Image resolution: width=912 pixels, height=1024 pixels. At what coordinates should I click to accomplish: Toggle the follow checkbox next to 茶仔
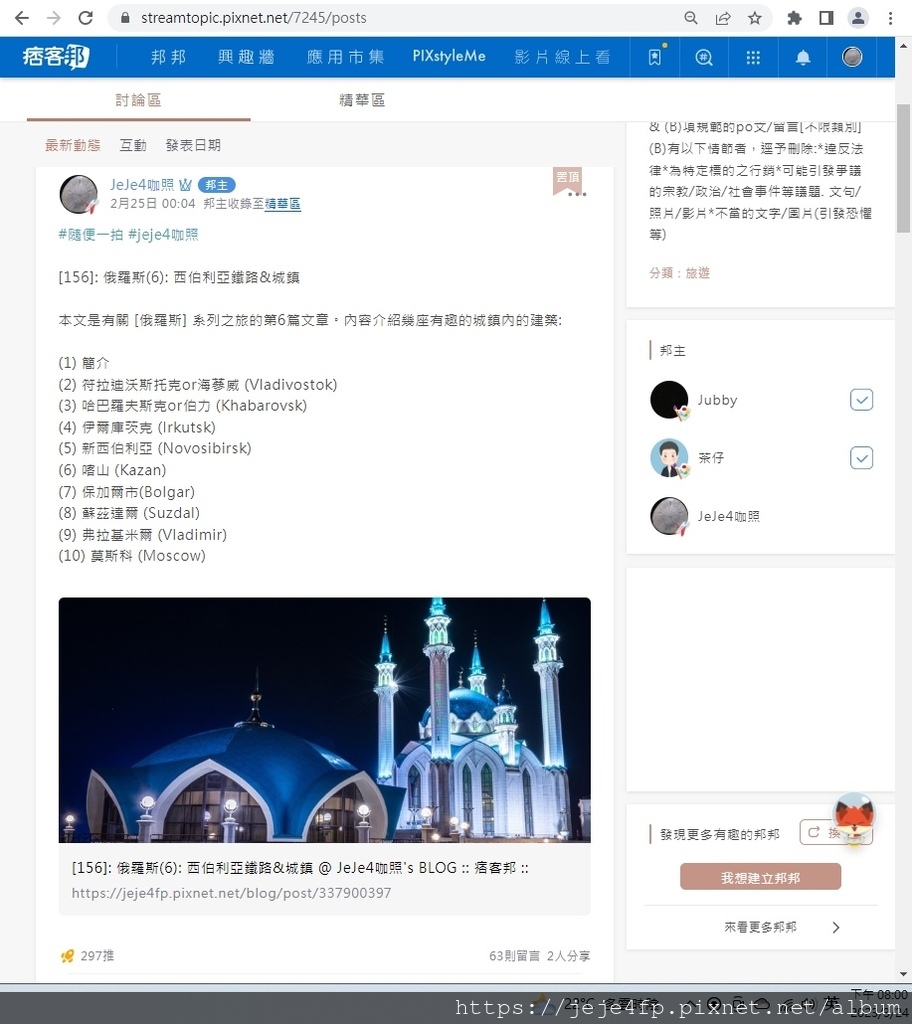click(862, 458)
